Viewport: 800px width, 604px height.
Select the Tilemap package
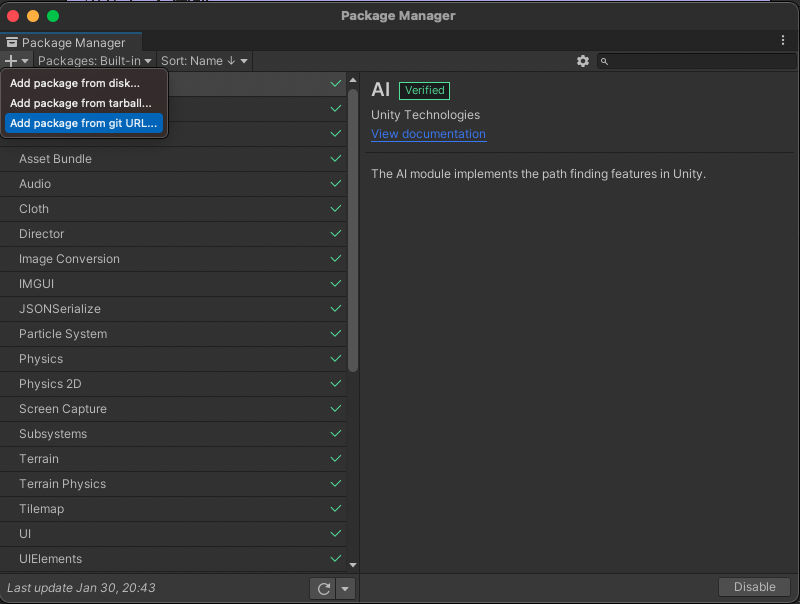pyautogui.click(x=173, y=509)
